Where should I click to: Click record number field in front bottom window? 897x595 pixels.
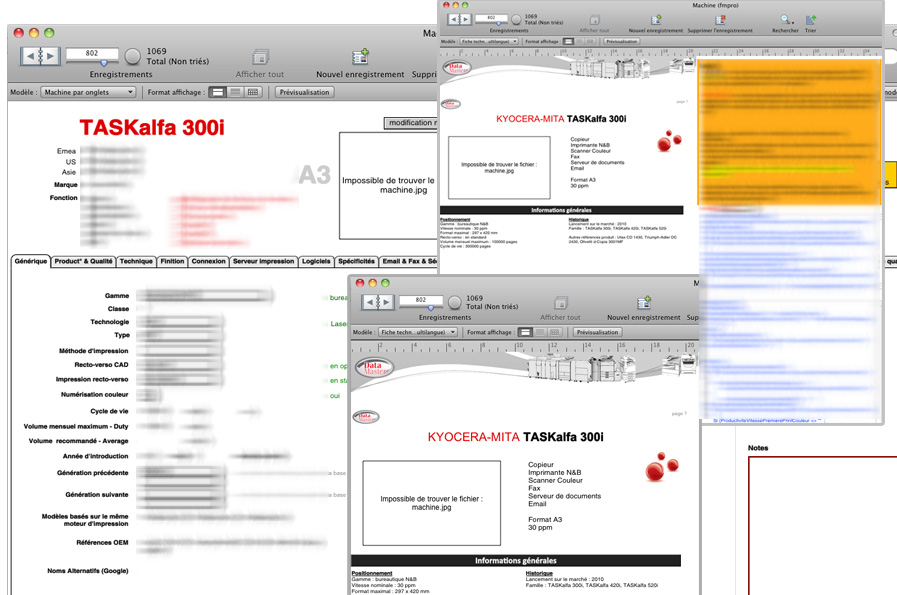point(421,300)
